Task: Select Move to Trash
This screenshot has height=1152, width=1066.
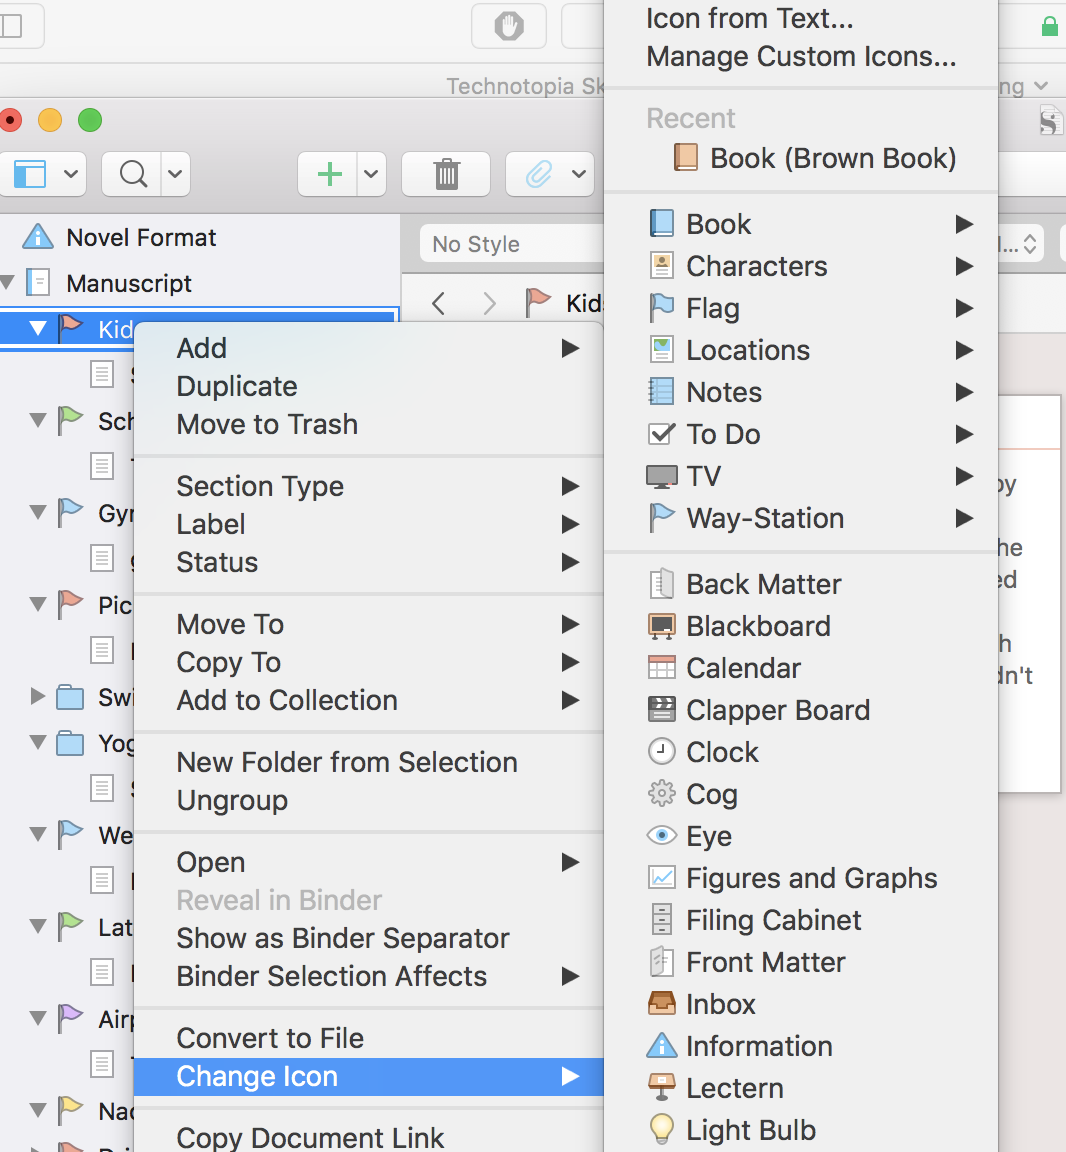Action: click(369, 425)
